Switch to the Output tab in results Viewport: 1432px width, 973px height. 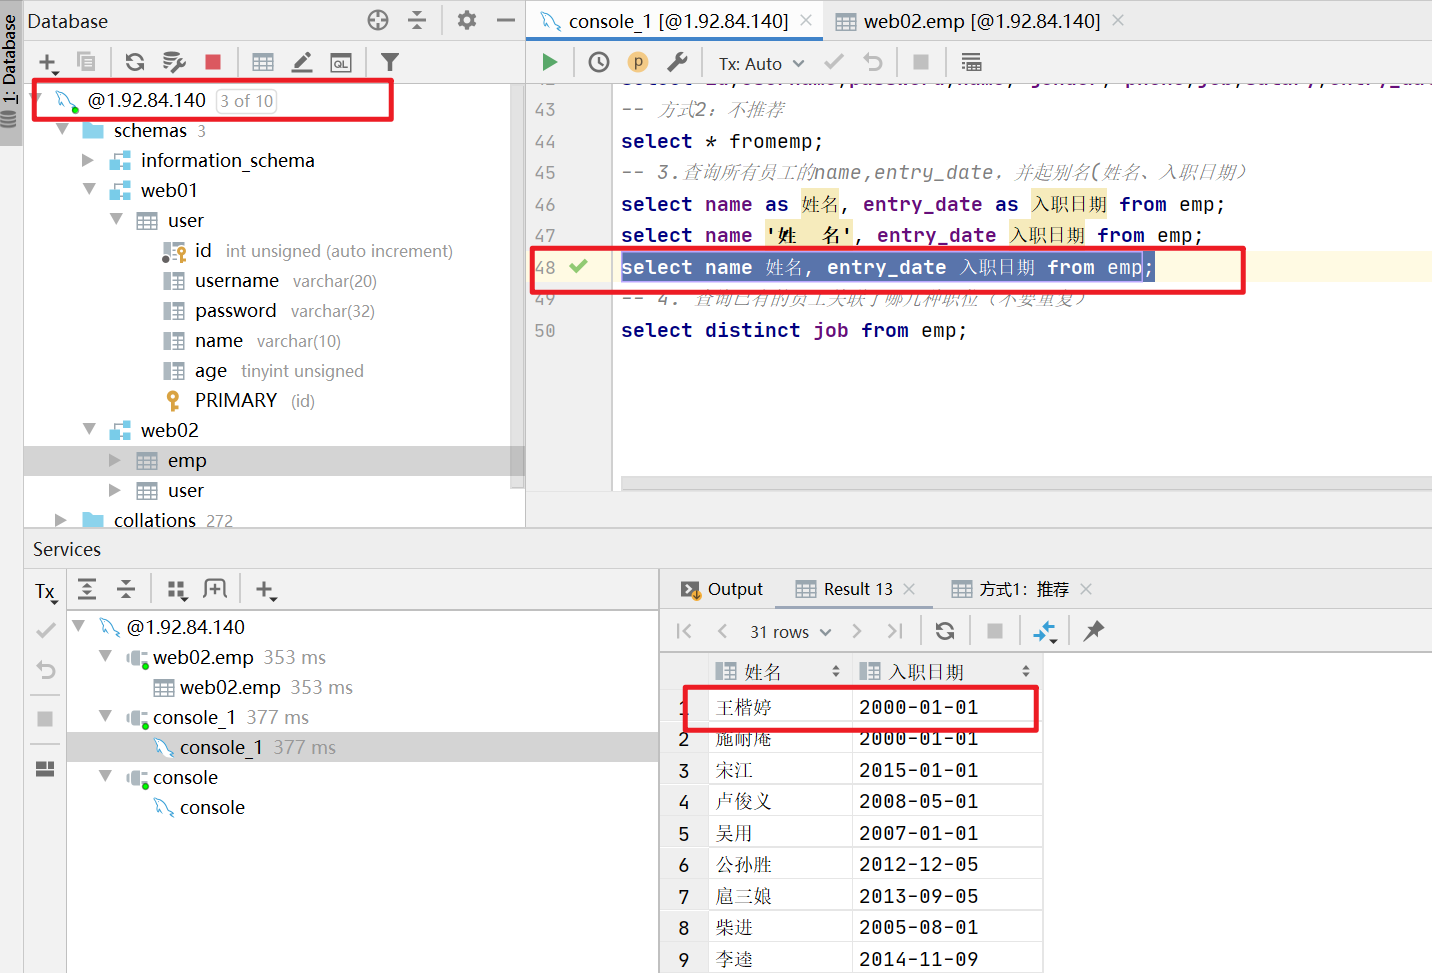click(723, 590)
